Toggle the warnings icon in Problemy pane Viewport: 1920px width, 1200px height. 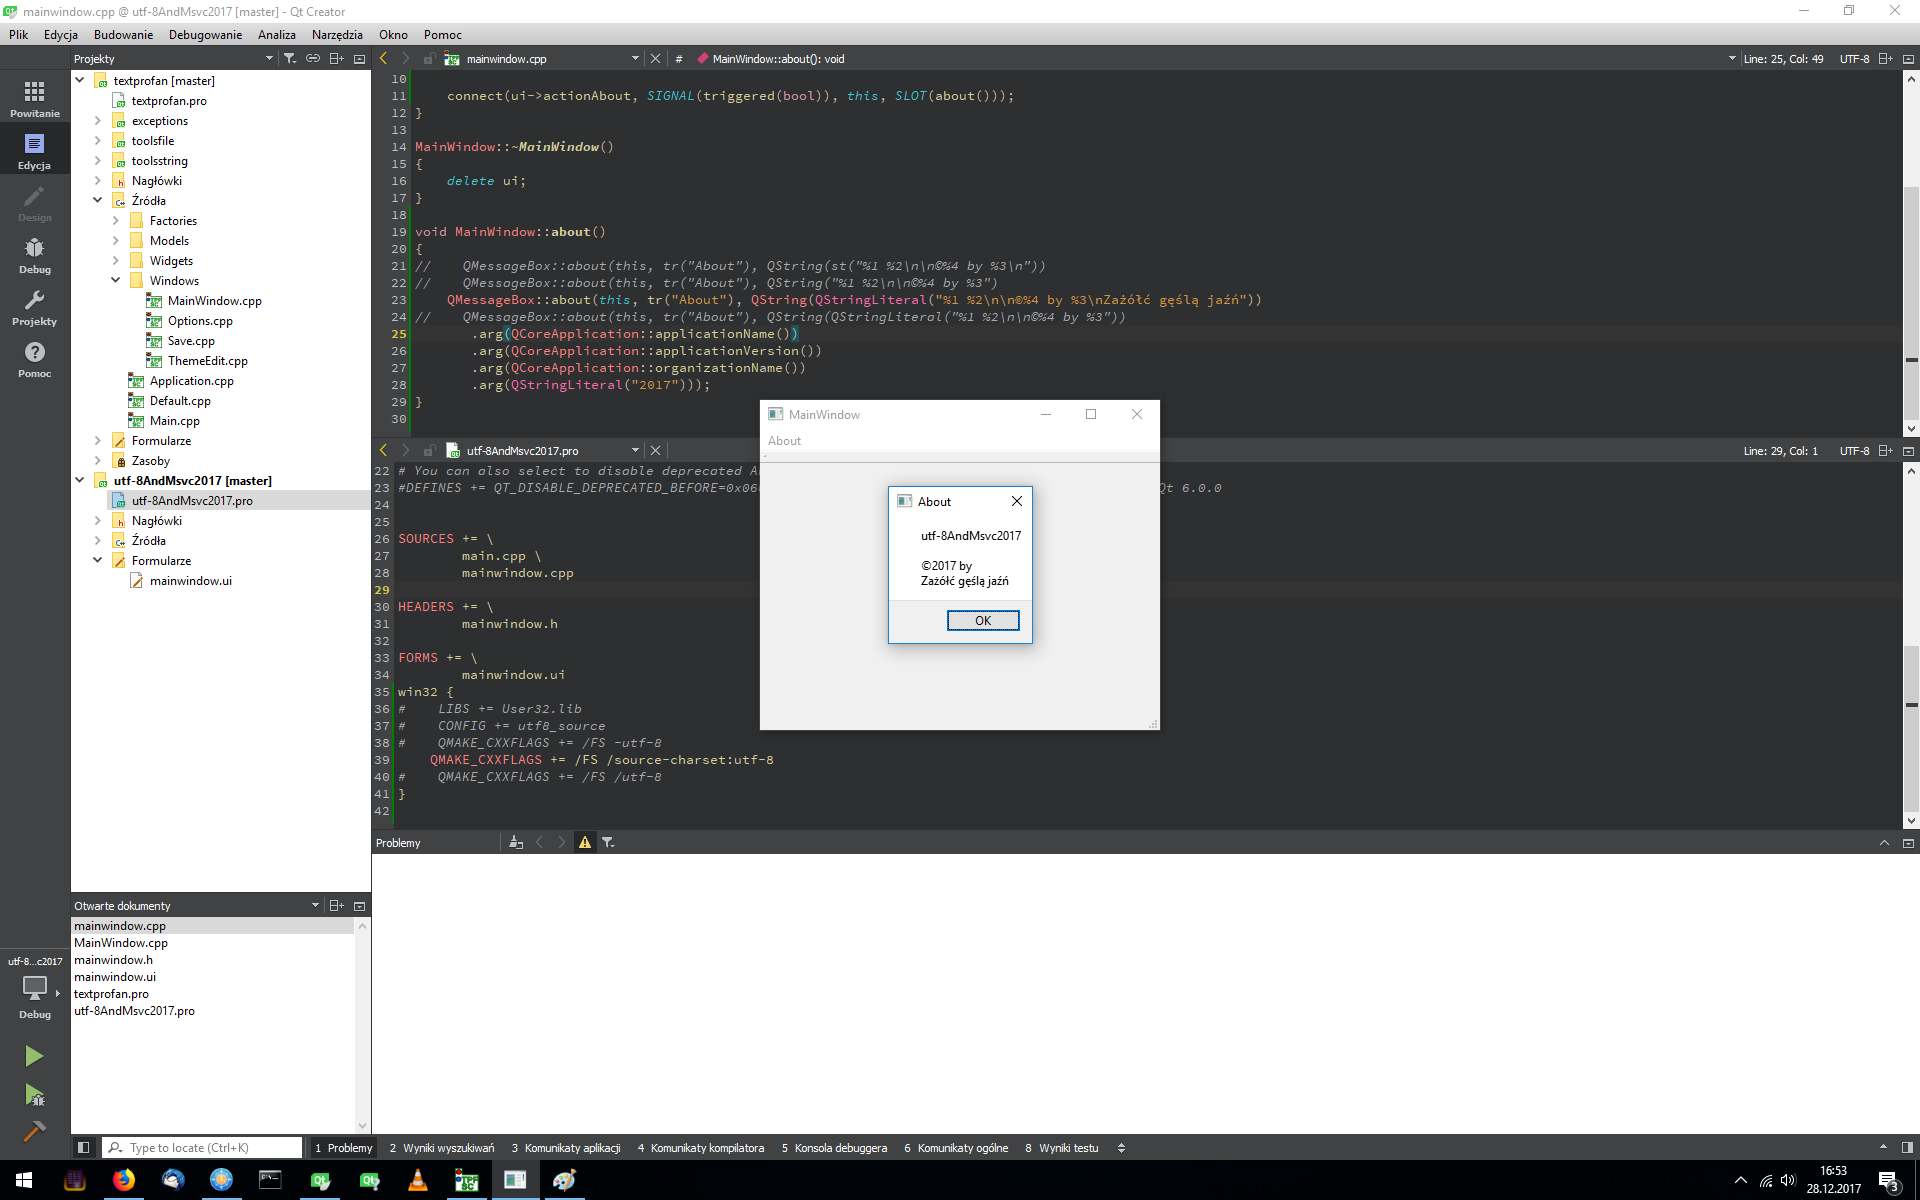coord(585,843)
